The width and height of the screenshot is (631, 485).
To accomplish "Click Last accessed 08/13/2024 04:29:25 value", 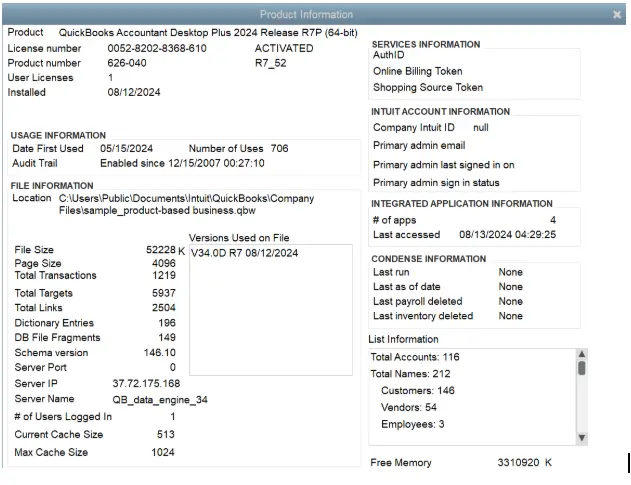I will click(x=507, y=235).
